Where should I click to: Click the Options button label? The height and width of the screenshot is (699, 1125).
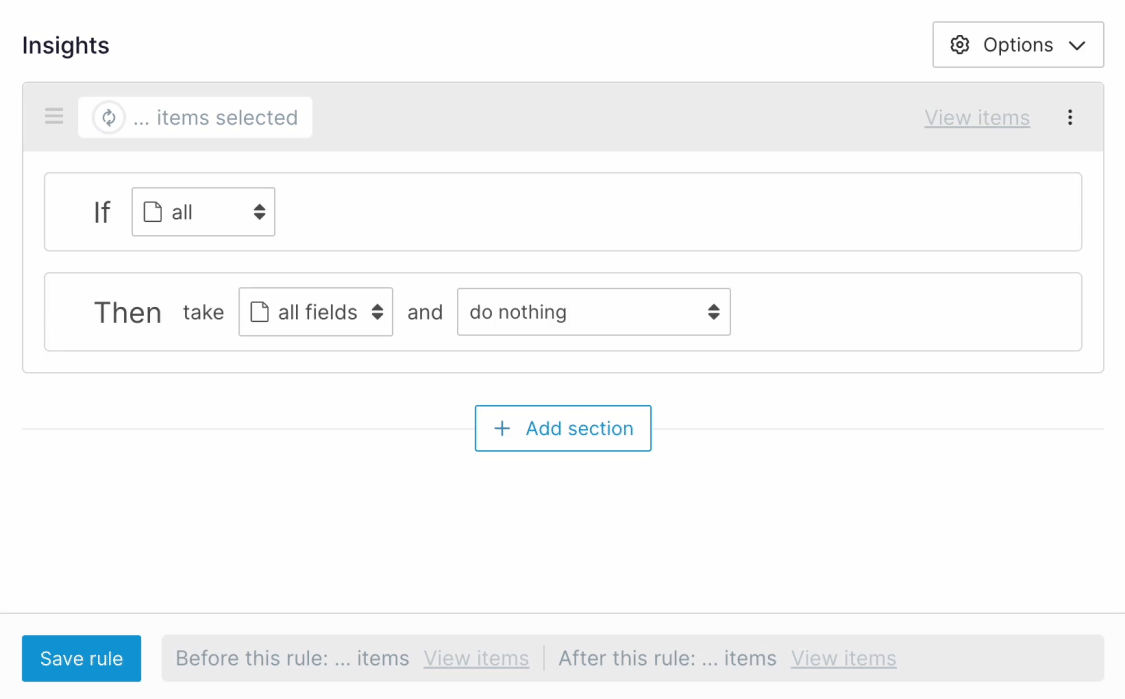pos(1018,45)
